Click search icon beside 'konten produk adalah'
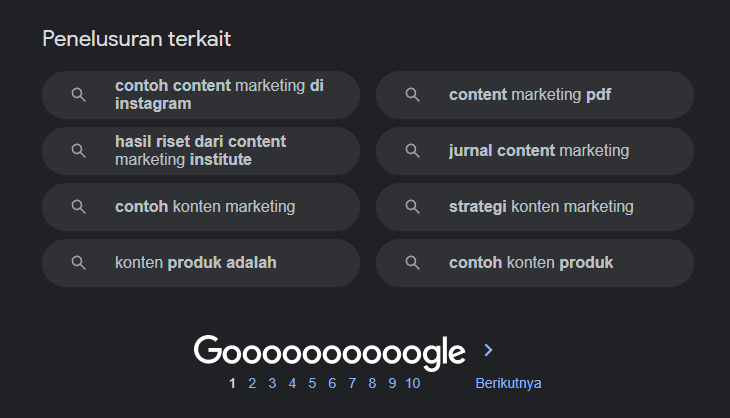Image resolution: width=730 pixels, height=418 pixels. [78, 263]
